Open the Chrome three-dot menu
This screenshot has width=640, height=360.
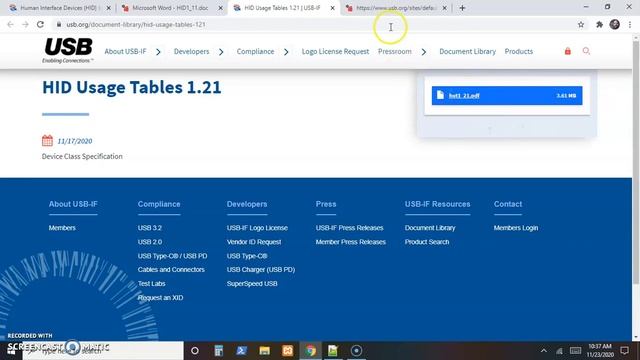[x=630, y=24]
